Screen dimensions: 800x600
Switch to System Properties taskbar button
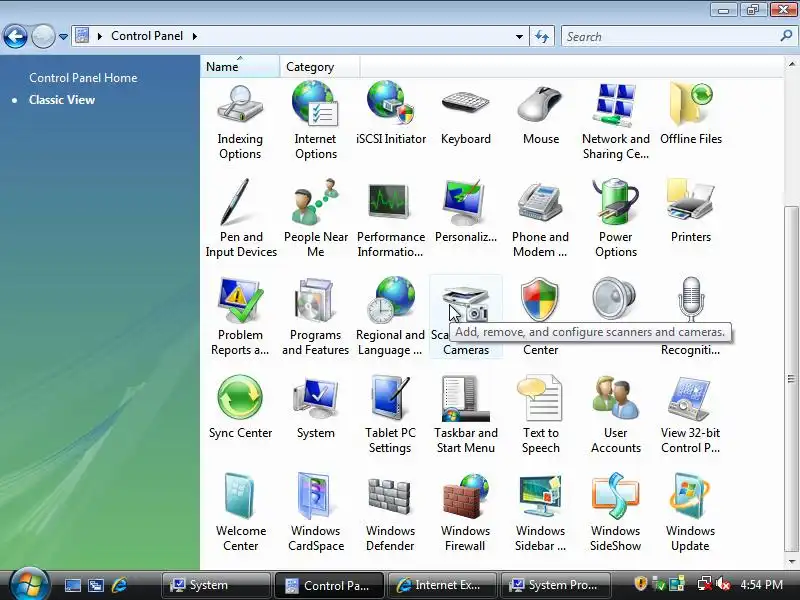tap(555, 585)
